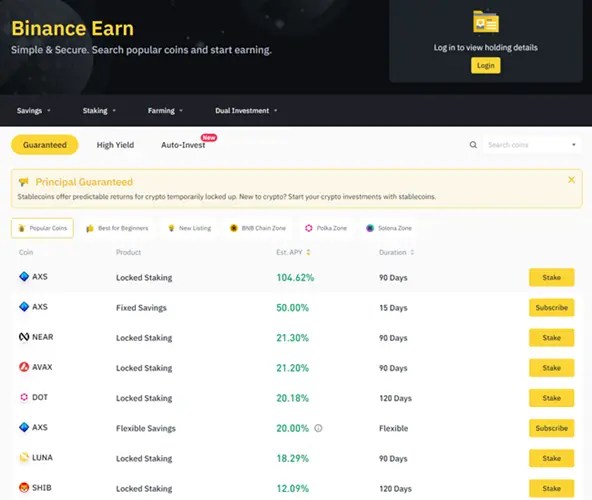Click the megaphone icon in the banner
This screenshot has height=500, width=592.
23,182
